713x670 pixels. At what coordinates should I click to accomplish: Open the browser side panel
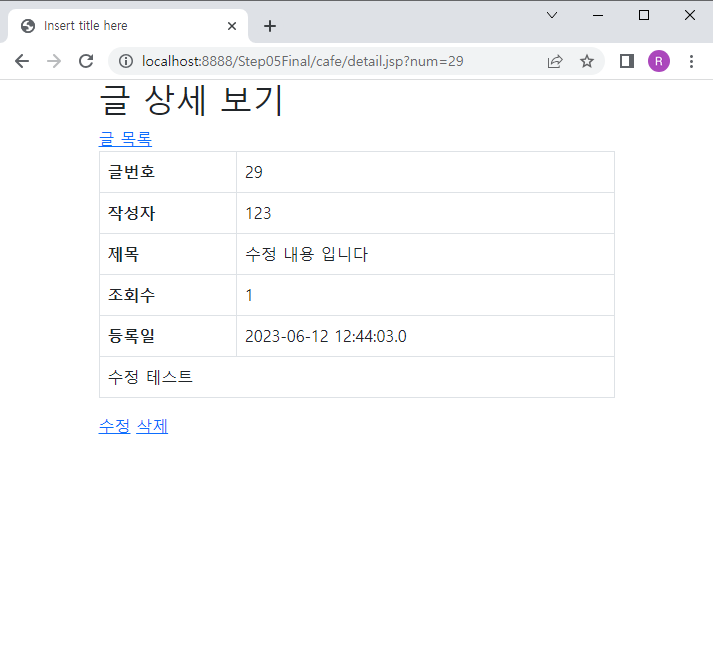pos(627,61)
